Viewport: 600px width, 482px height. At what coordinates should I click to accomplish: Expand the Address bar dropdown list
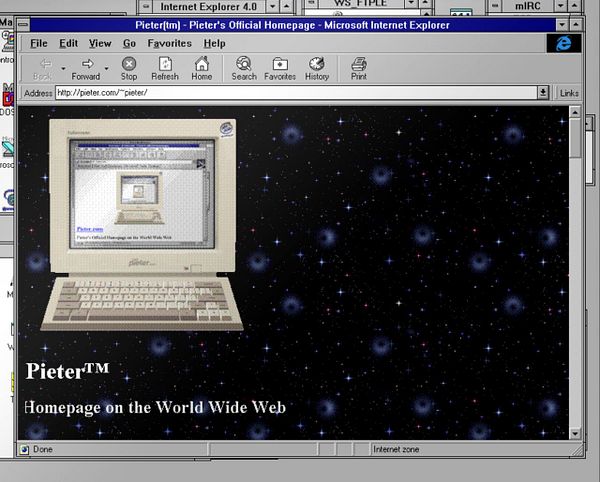point(543,93)
